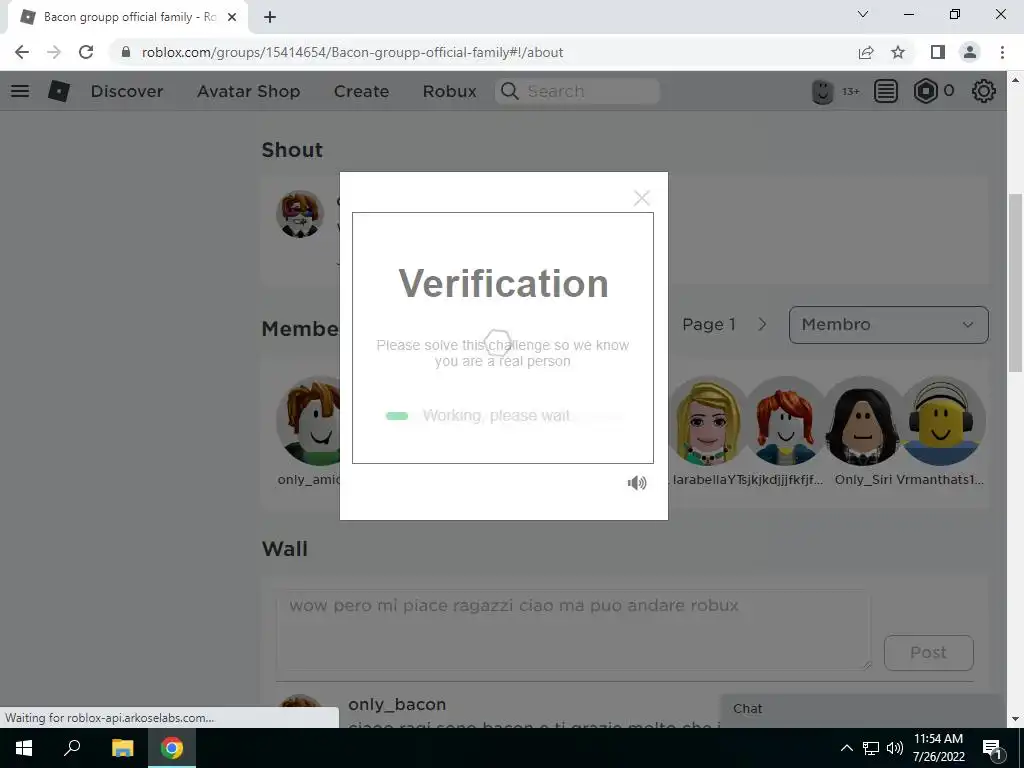This screenshot has width=1024, height=768.
Task: Focus the Roblox Search field
Action: [577, 91]
